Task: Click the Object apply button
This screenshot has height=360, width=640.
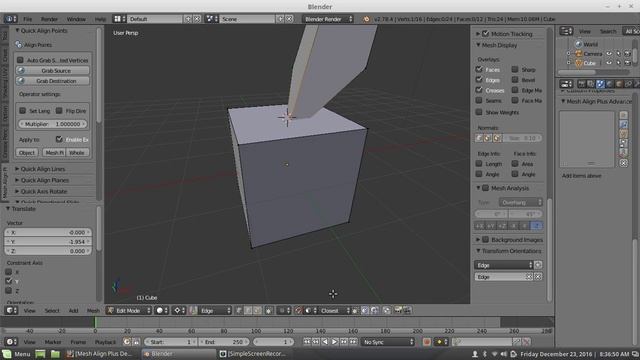Action: (x=27, y=153)
